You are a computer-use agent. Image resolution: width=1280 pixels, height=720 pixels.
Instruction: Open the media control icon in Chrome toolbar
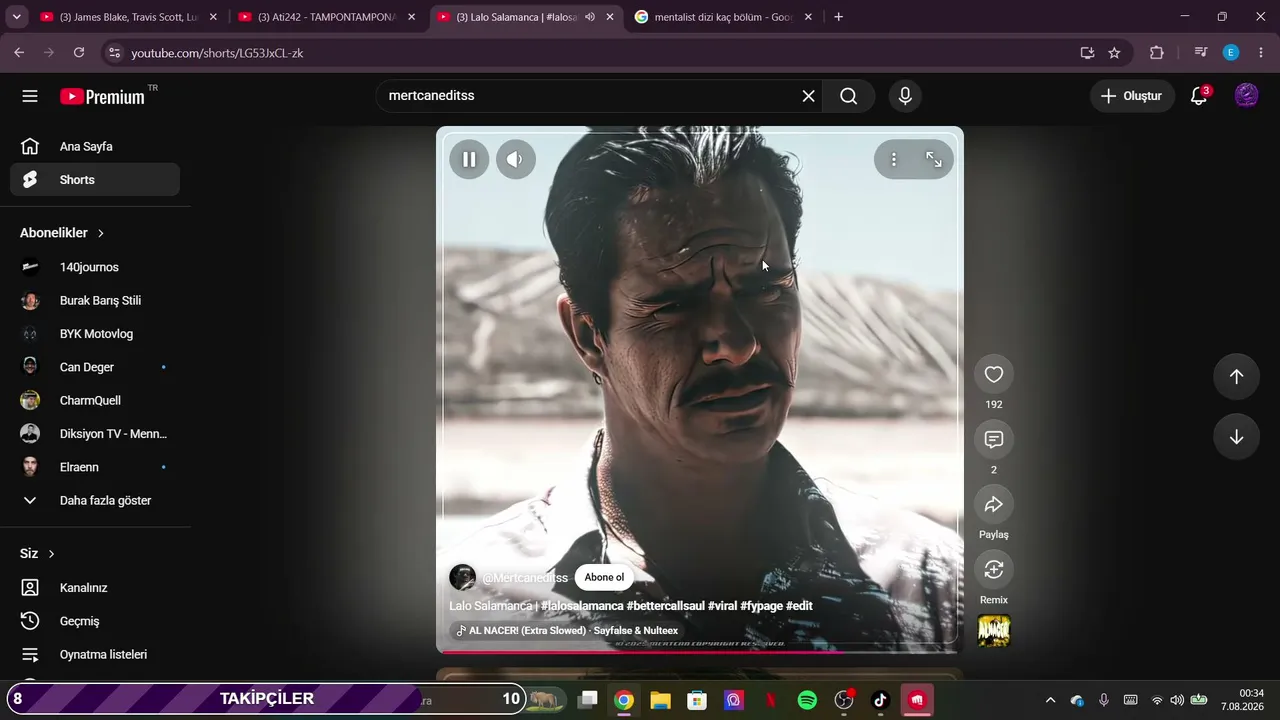coord(1202,53)
